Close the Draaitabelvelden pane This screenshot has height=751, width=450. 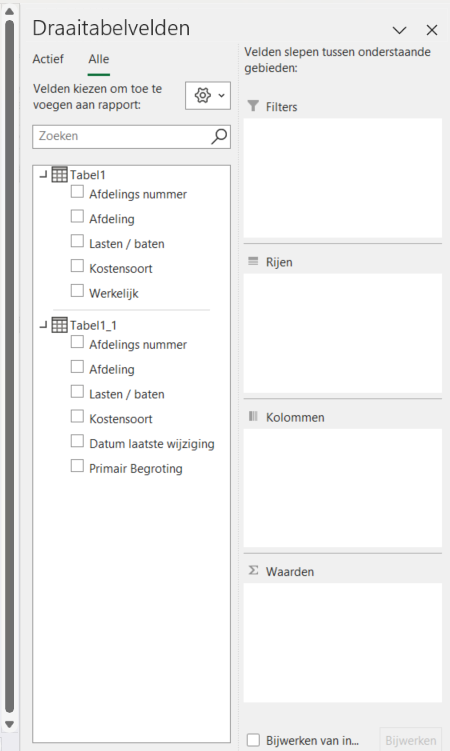(x=432, y=30)
